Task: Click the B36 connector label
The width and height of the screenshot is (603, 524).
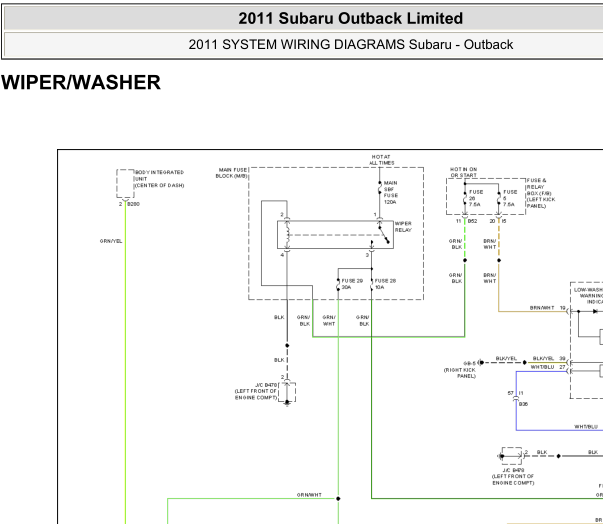Action: pos(523,404)
